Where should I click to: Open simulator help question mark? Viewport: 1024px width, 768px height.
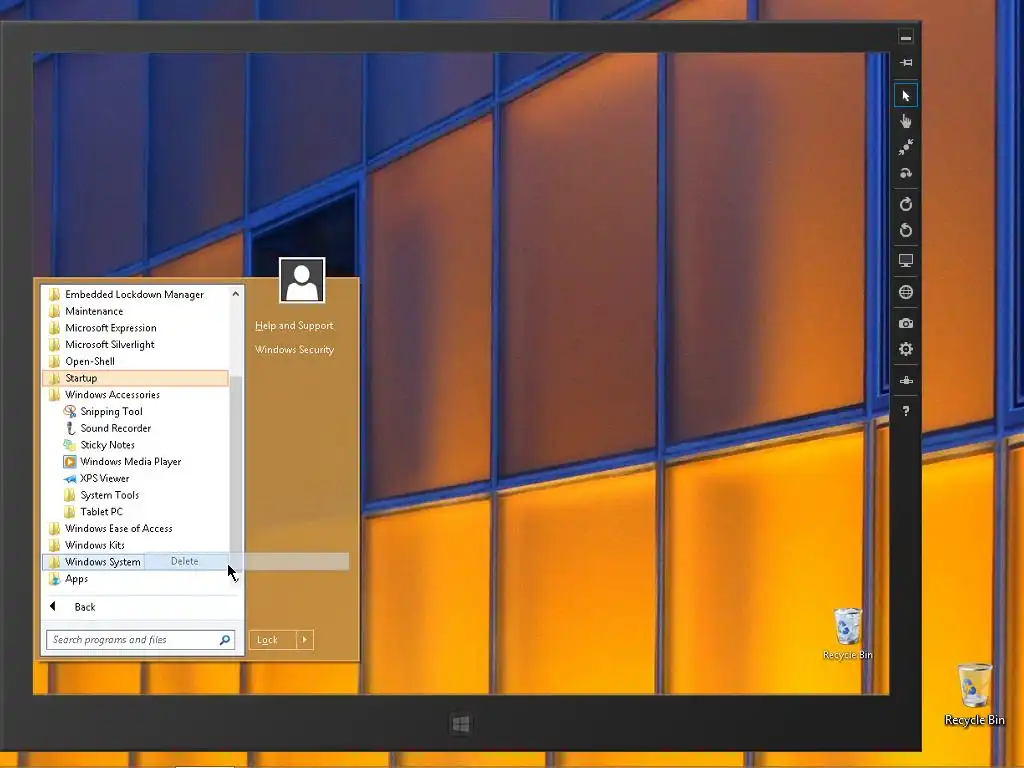(906, 411)
